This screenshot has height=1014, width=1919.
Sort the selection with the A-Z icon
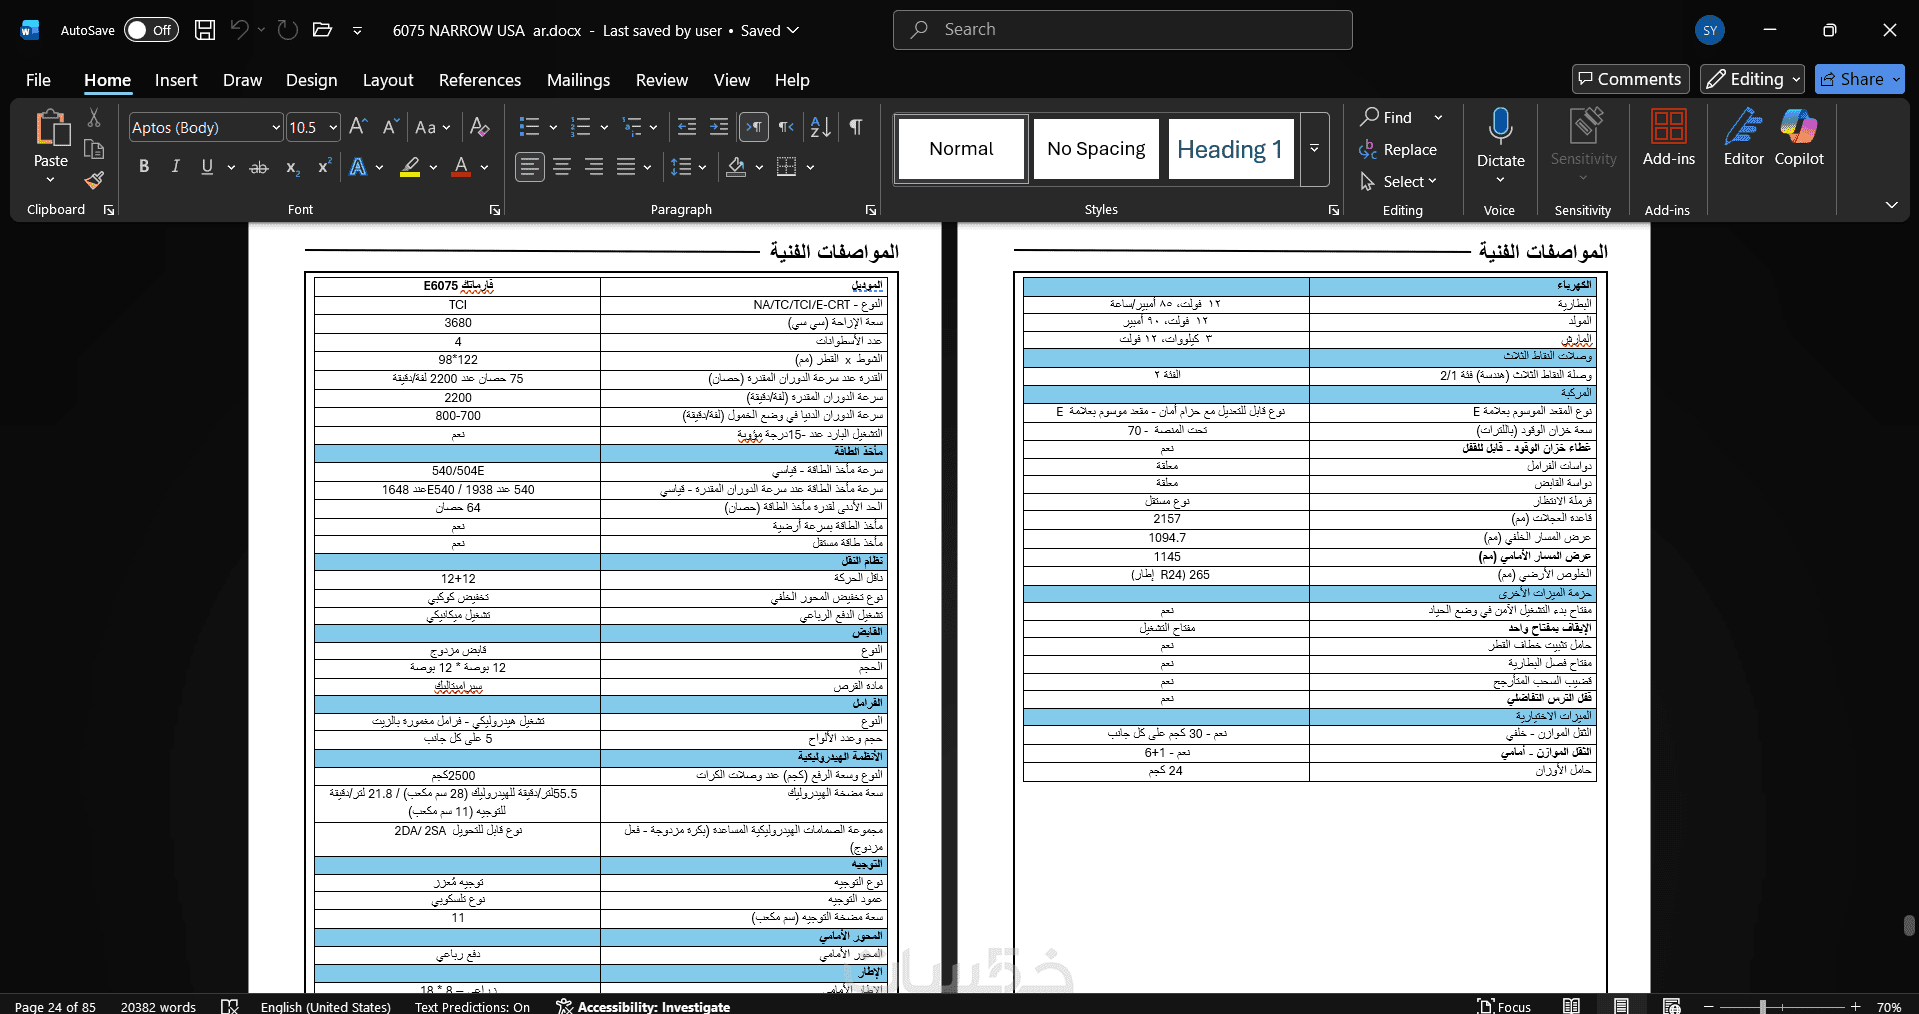(x=821, y=127)
